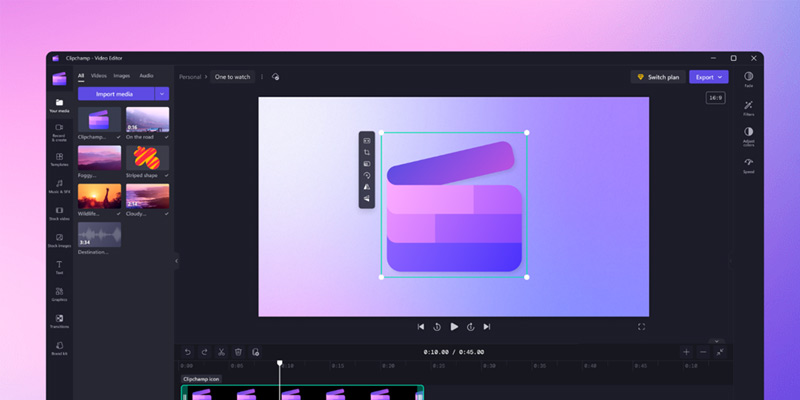This screenshot has width=800, height=400.
Task: Switch to the Audio media tab
Action: [146, 76]
